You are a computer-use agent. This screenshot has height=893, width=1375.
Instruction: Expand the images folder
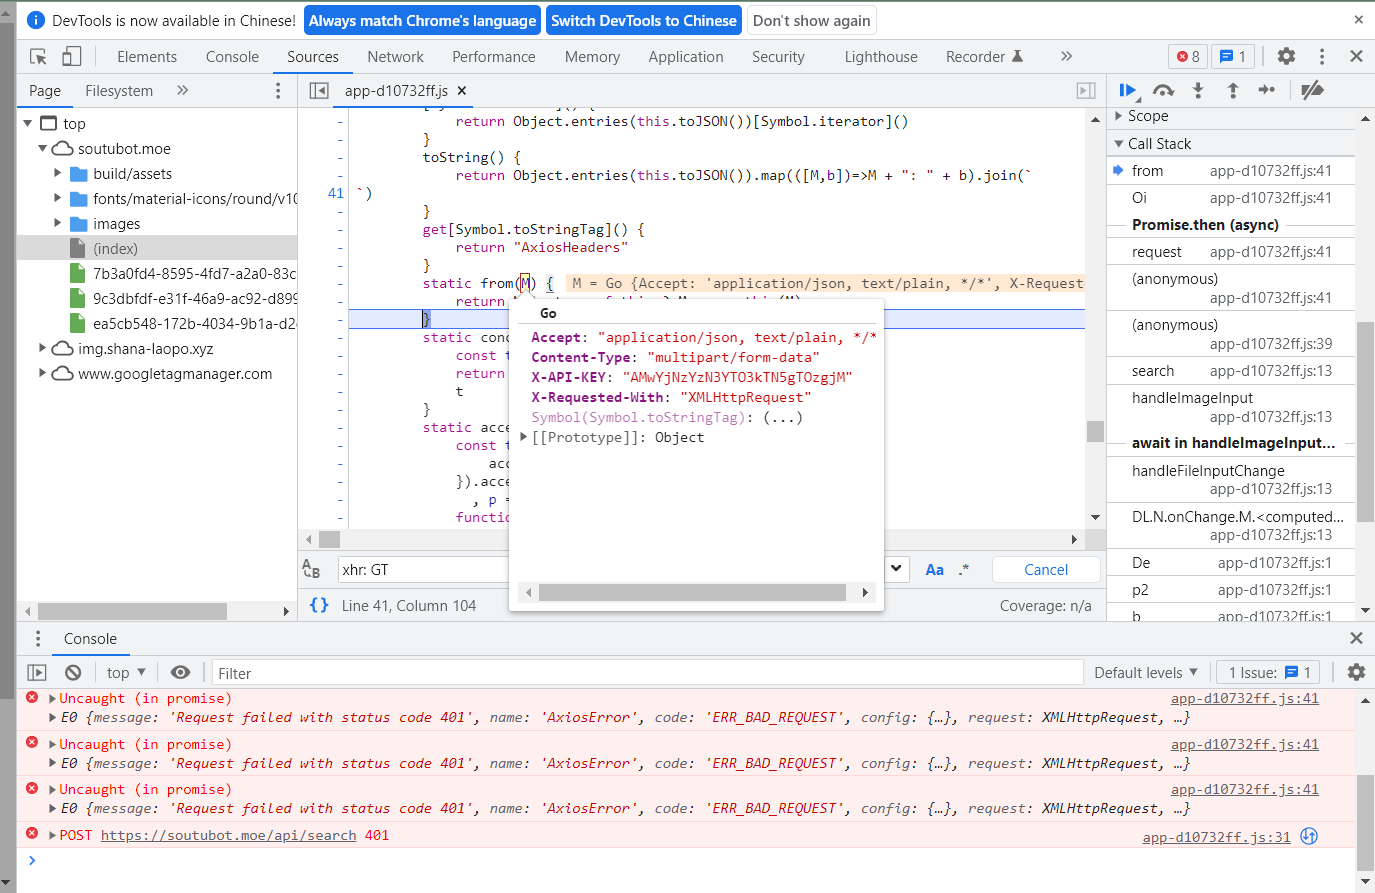click(58, 223)
